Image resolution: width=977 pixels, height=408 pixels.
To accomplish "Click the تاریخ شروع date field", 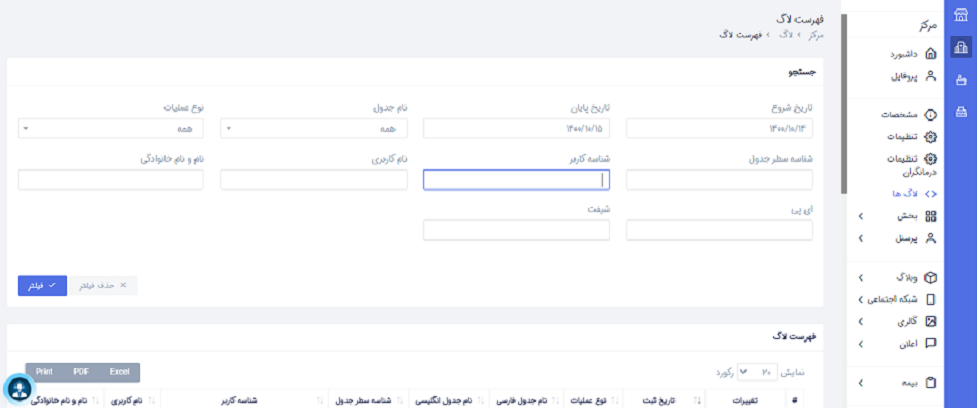I will pyautogui.click(x=719, y=129).
